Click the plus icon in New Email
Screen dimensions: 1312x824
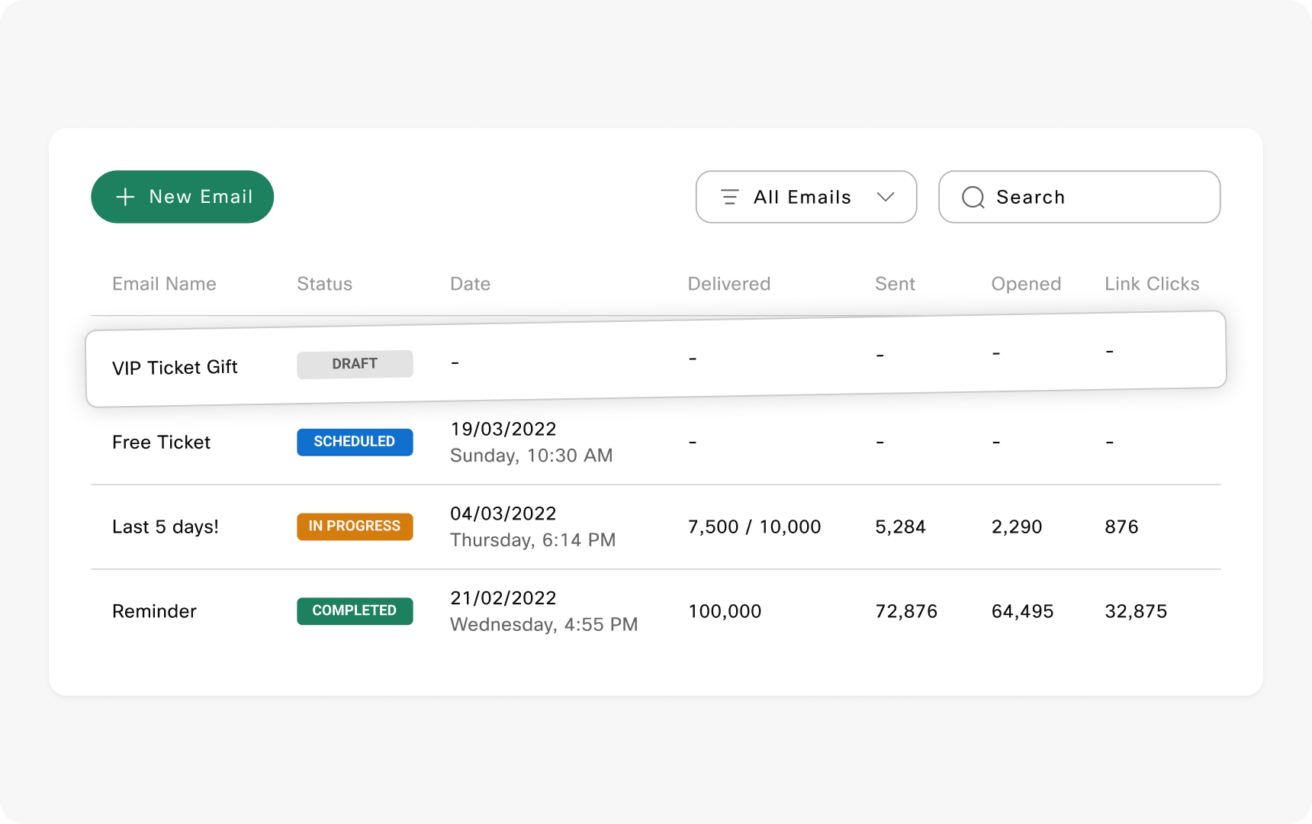pyautogui.click(x=125, y=197)
